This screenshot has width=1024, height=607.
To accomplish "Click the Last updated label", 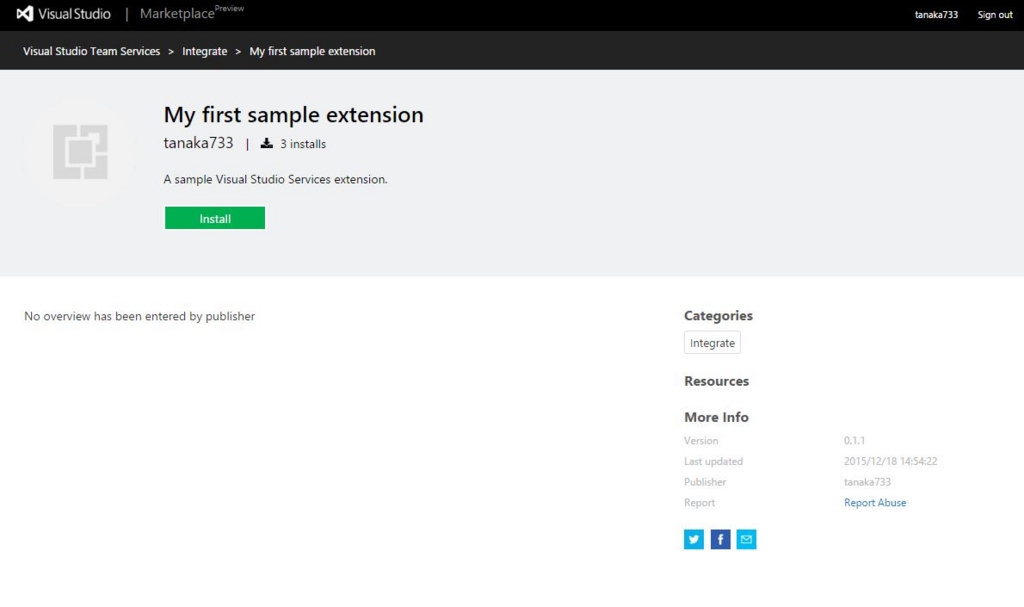I will coord(713,461).
